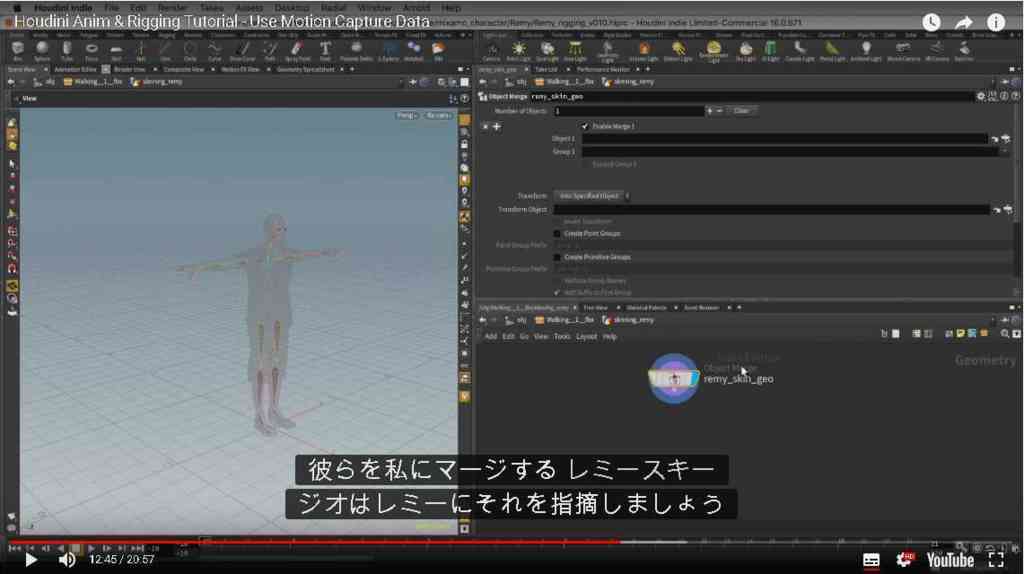This screenshot has height=574, width=1024.
Task: Seek on the red video progress bar
Action: point(313,541)
